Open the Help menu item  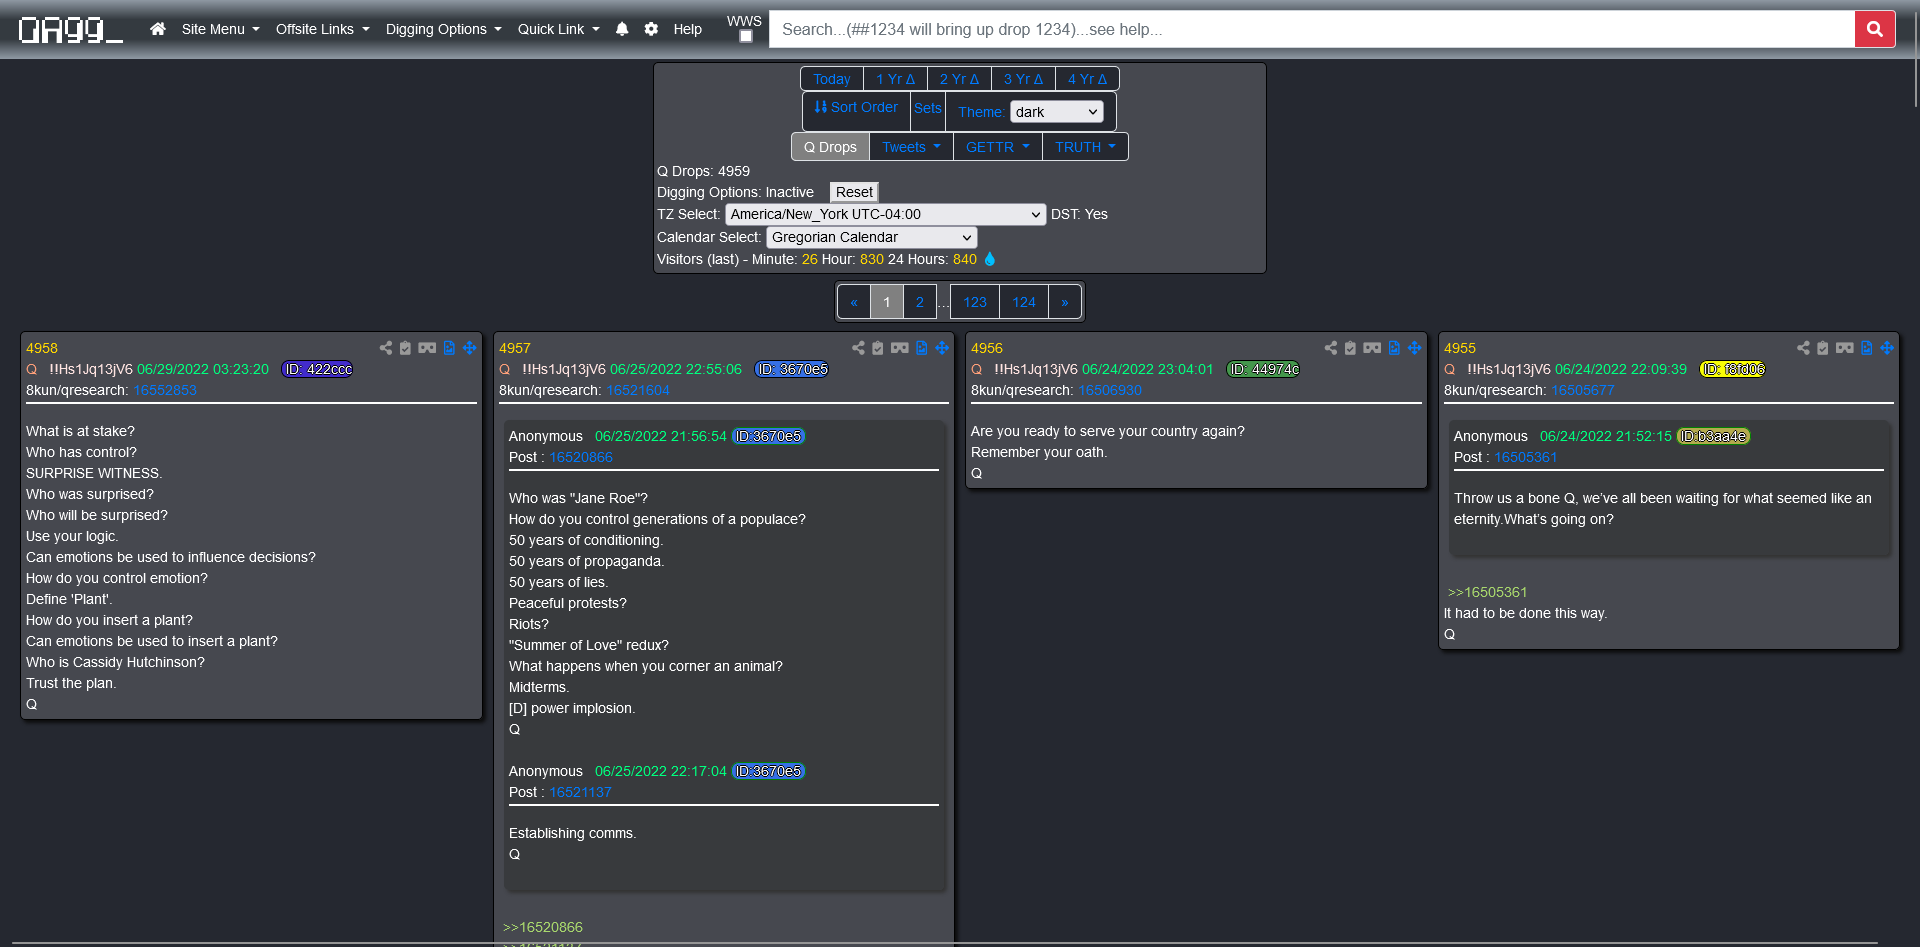(687, 29)
